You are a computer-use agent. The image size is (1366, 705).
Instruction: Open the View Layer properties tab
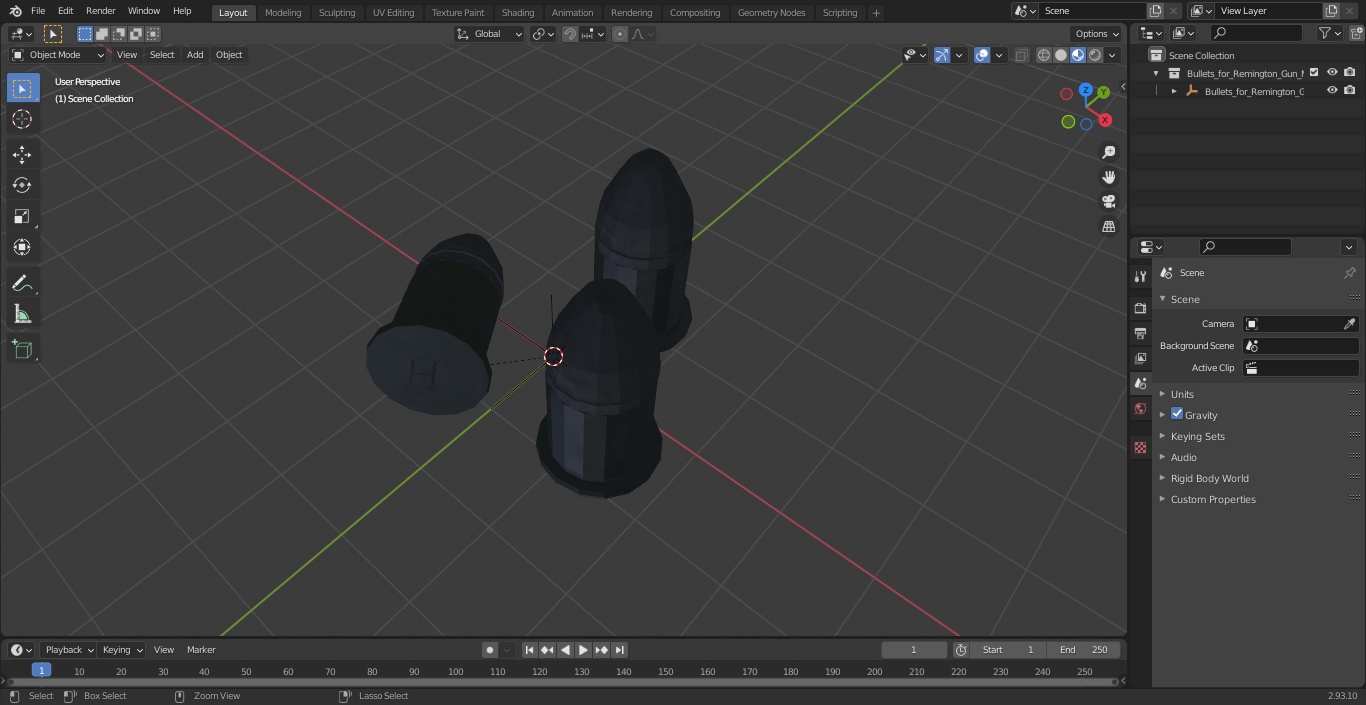(x=1140, y=358)
